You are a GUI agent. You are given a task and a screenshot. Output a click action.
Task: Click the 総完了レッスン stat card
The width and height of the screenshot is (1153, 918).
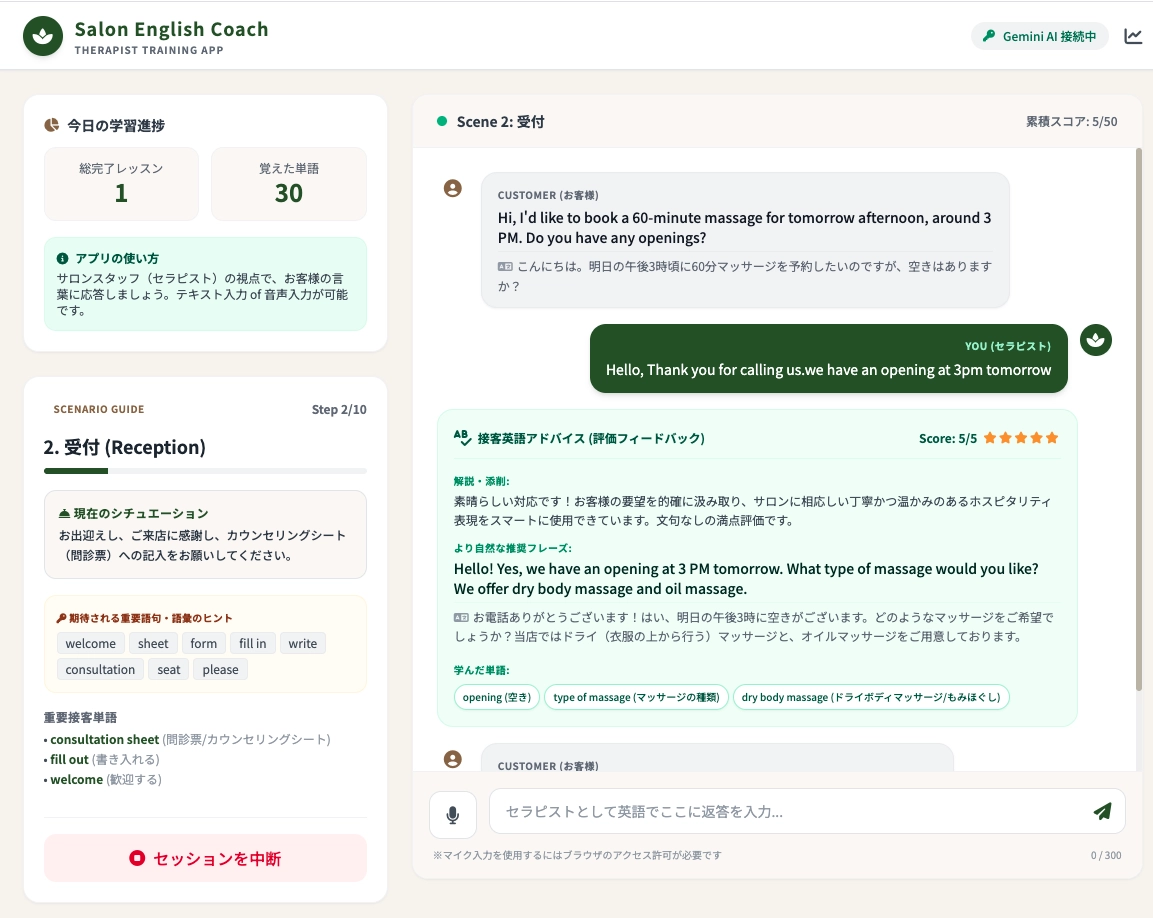click(x=121, y=184)
